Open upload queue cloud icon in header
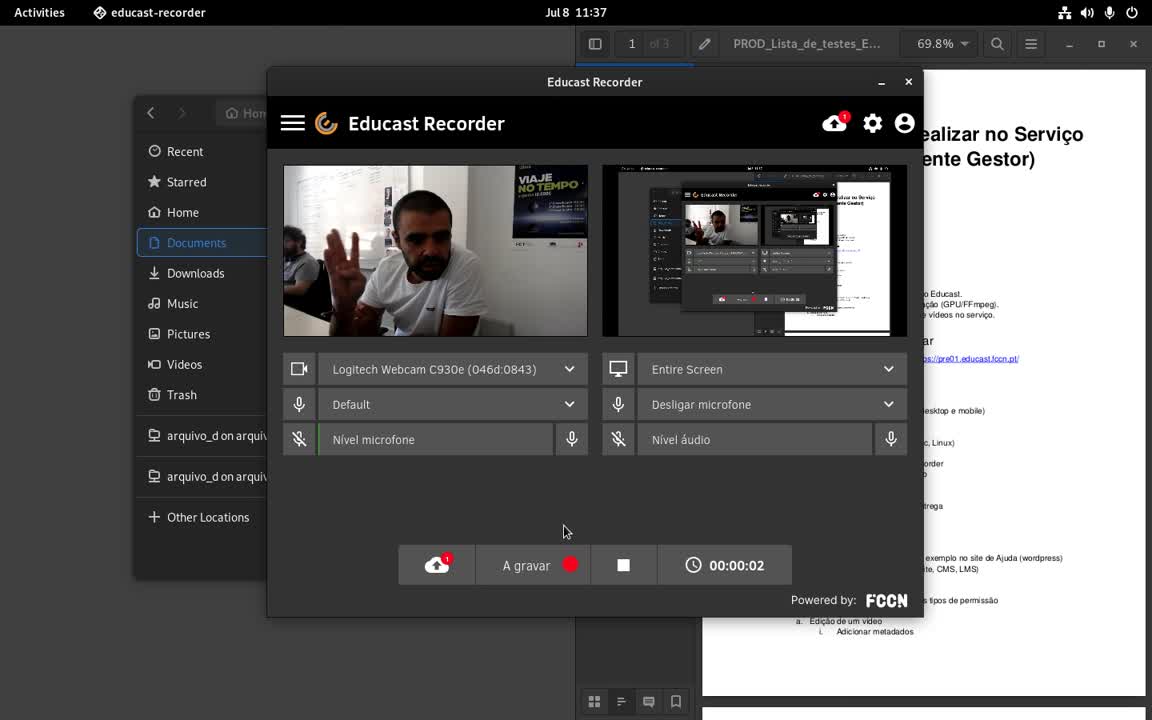This screenshot has height=720, width=1152. pos(835,123)
